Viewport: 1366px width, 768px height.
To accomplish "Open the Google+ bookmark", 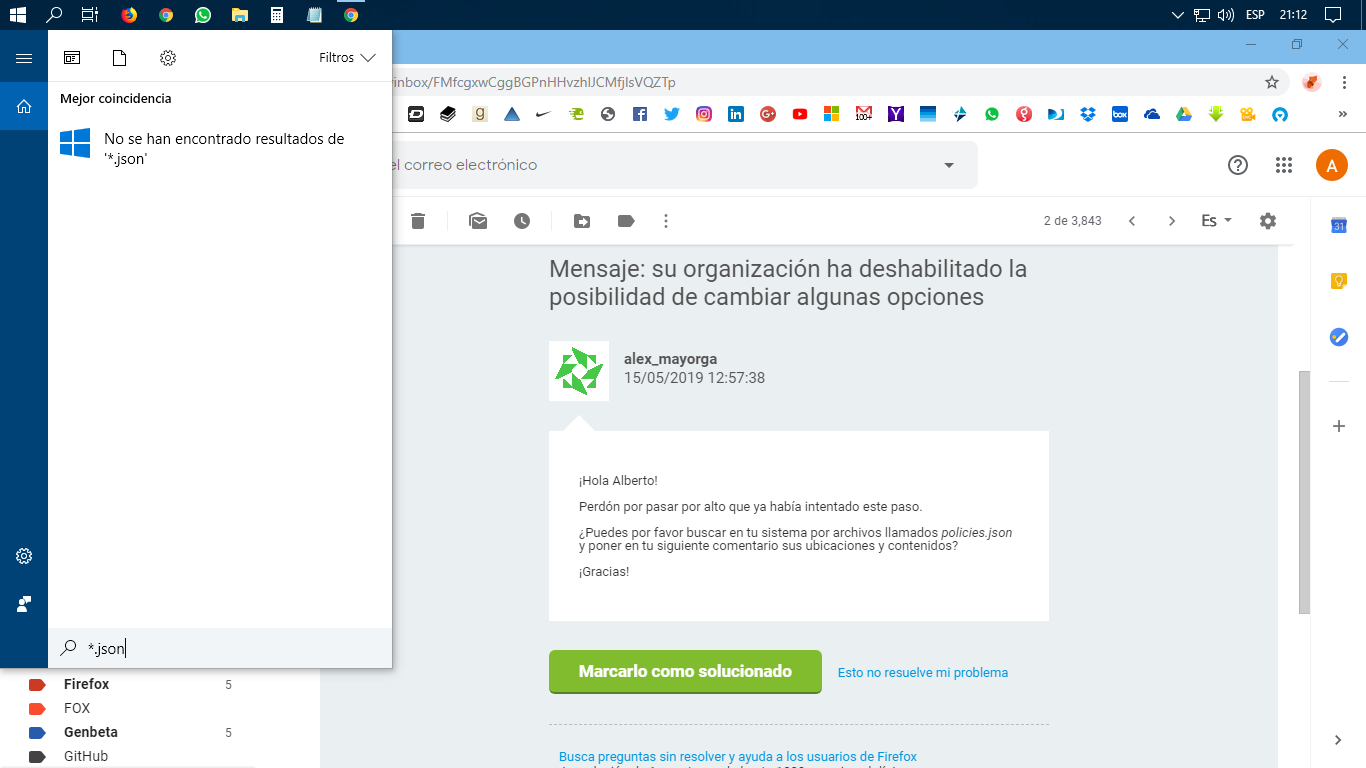I will (768, 114).
